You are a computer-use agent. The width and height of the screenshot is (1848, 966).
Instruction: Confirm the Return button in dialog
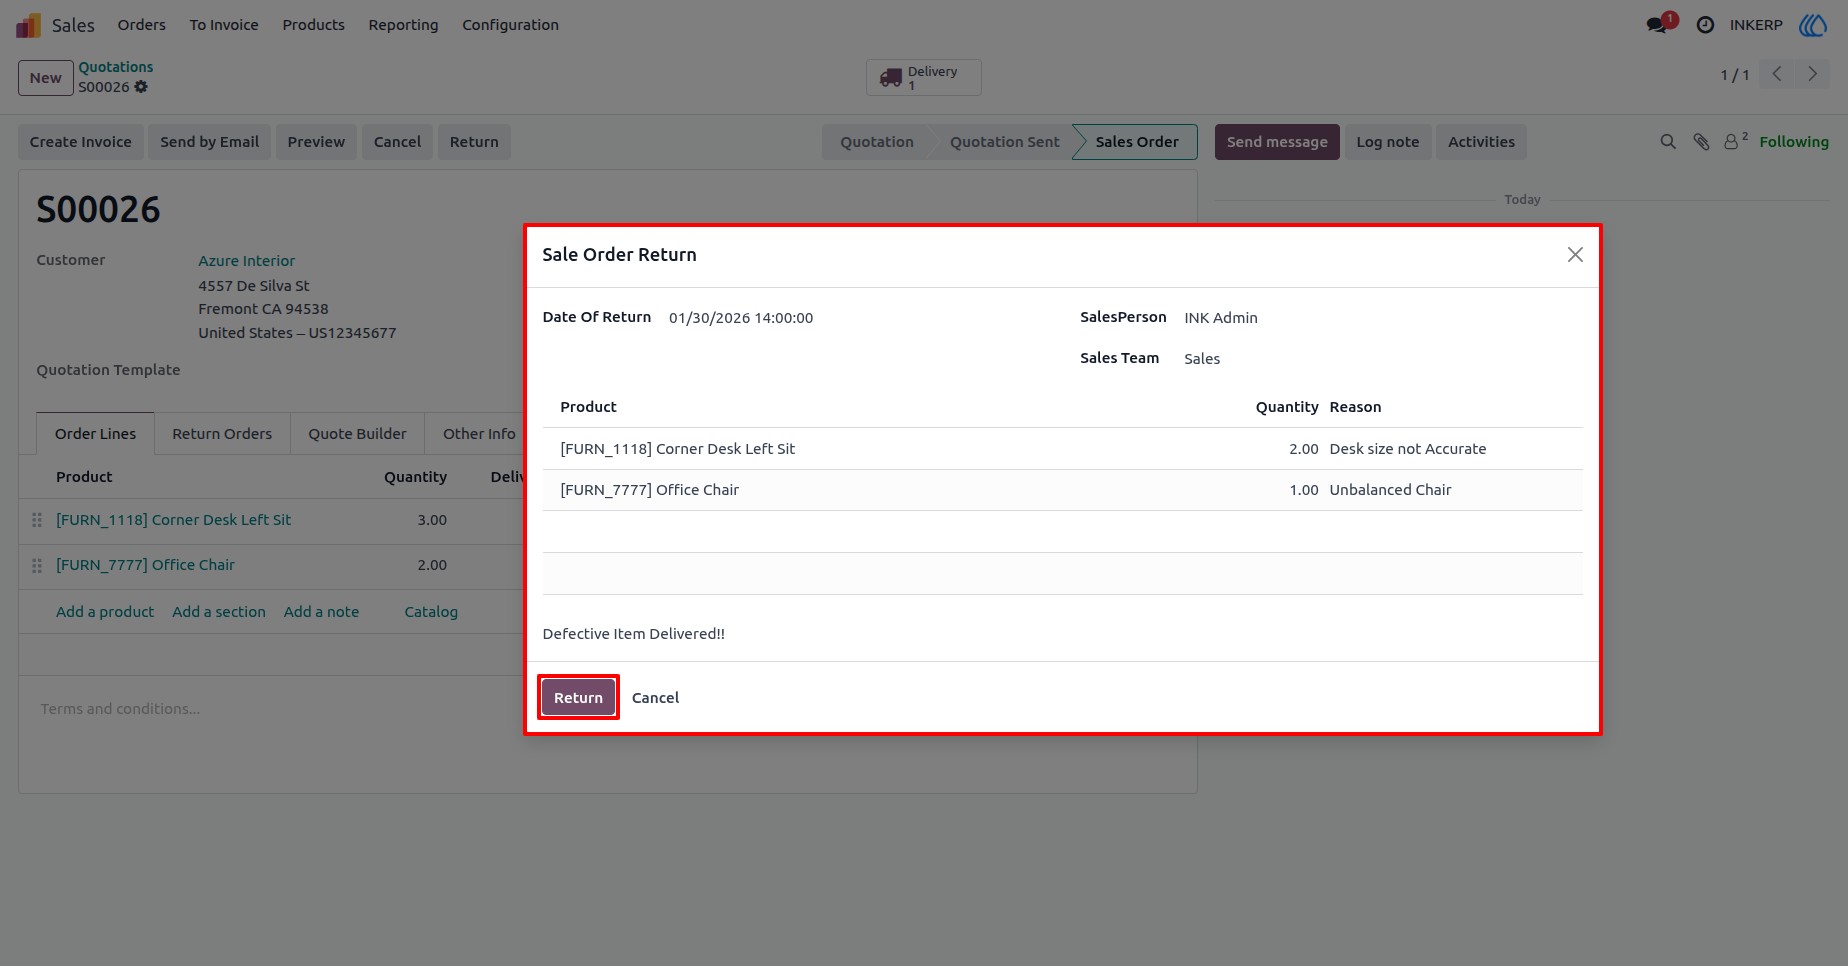578,698
